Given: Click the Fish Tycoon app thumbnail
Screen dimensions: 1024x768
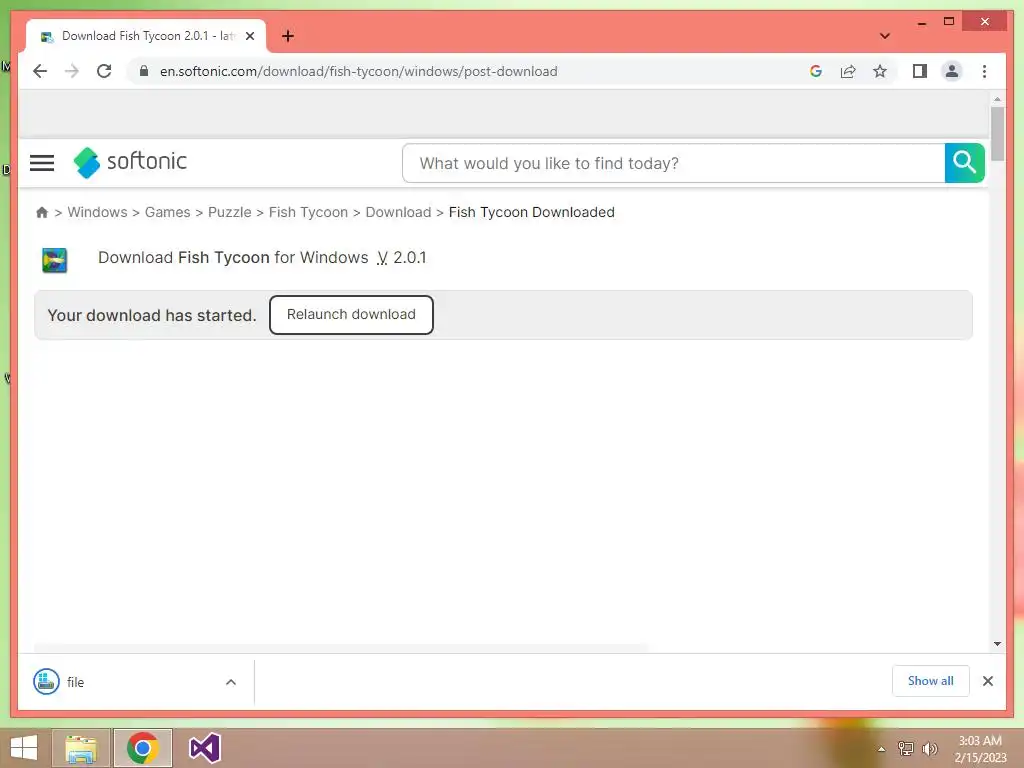Looking at the screenshot, I should point(55,260).
